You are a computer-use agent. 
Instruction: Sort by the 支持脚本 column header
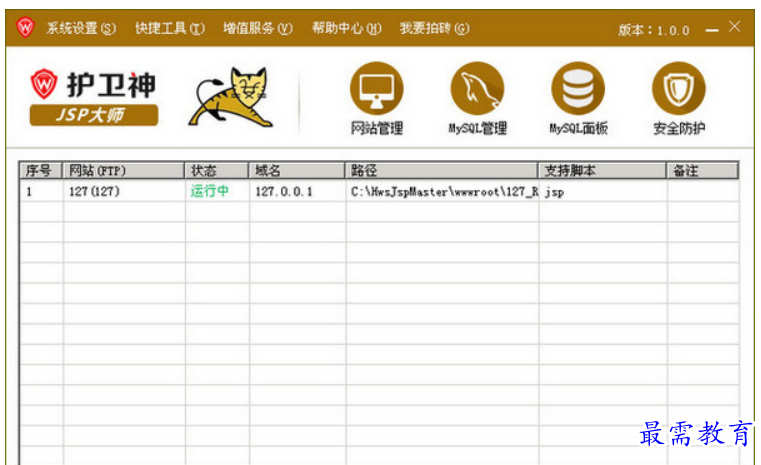tap(602, 170)
